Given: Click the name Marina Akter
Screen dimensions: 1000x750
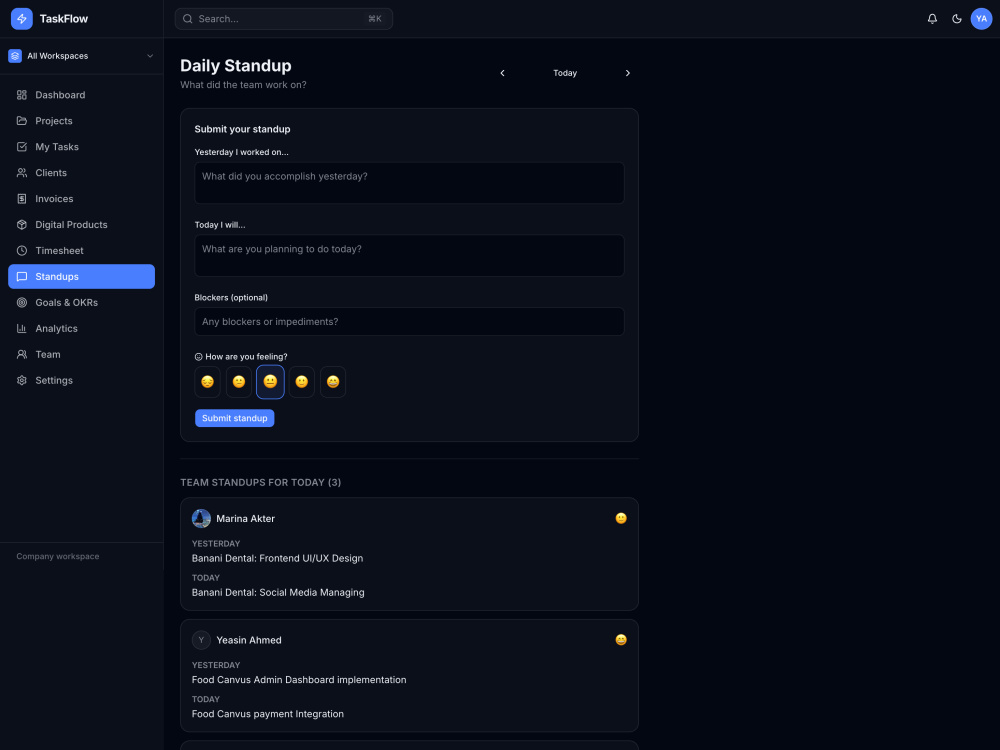Looking at the screenshot, I should [246, 518].
